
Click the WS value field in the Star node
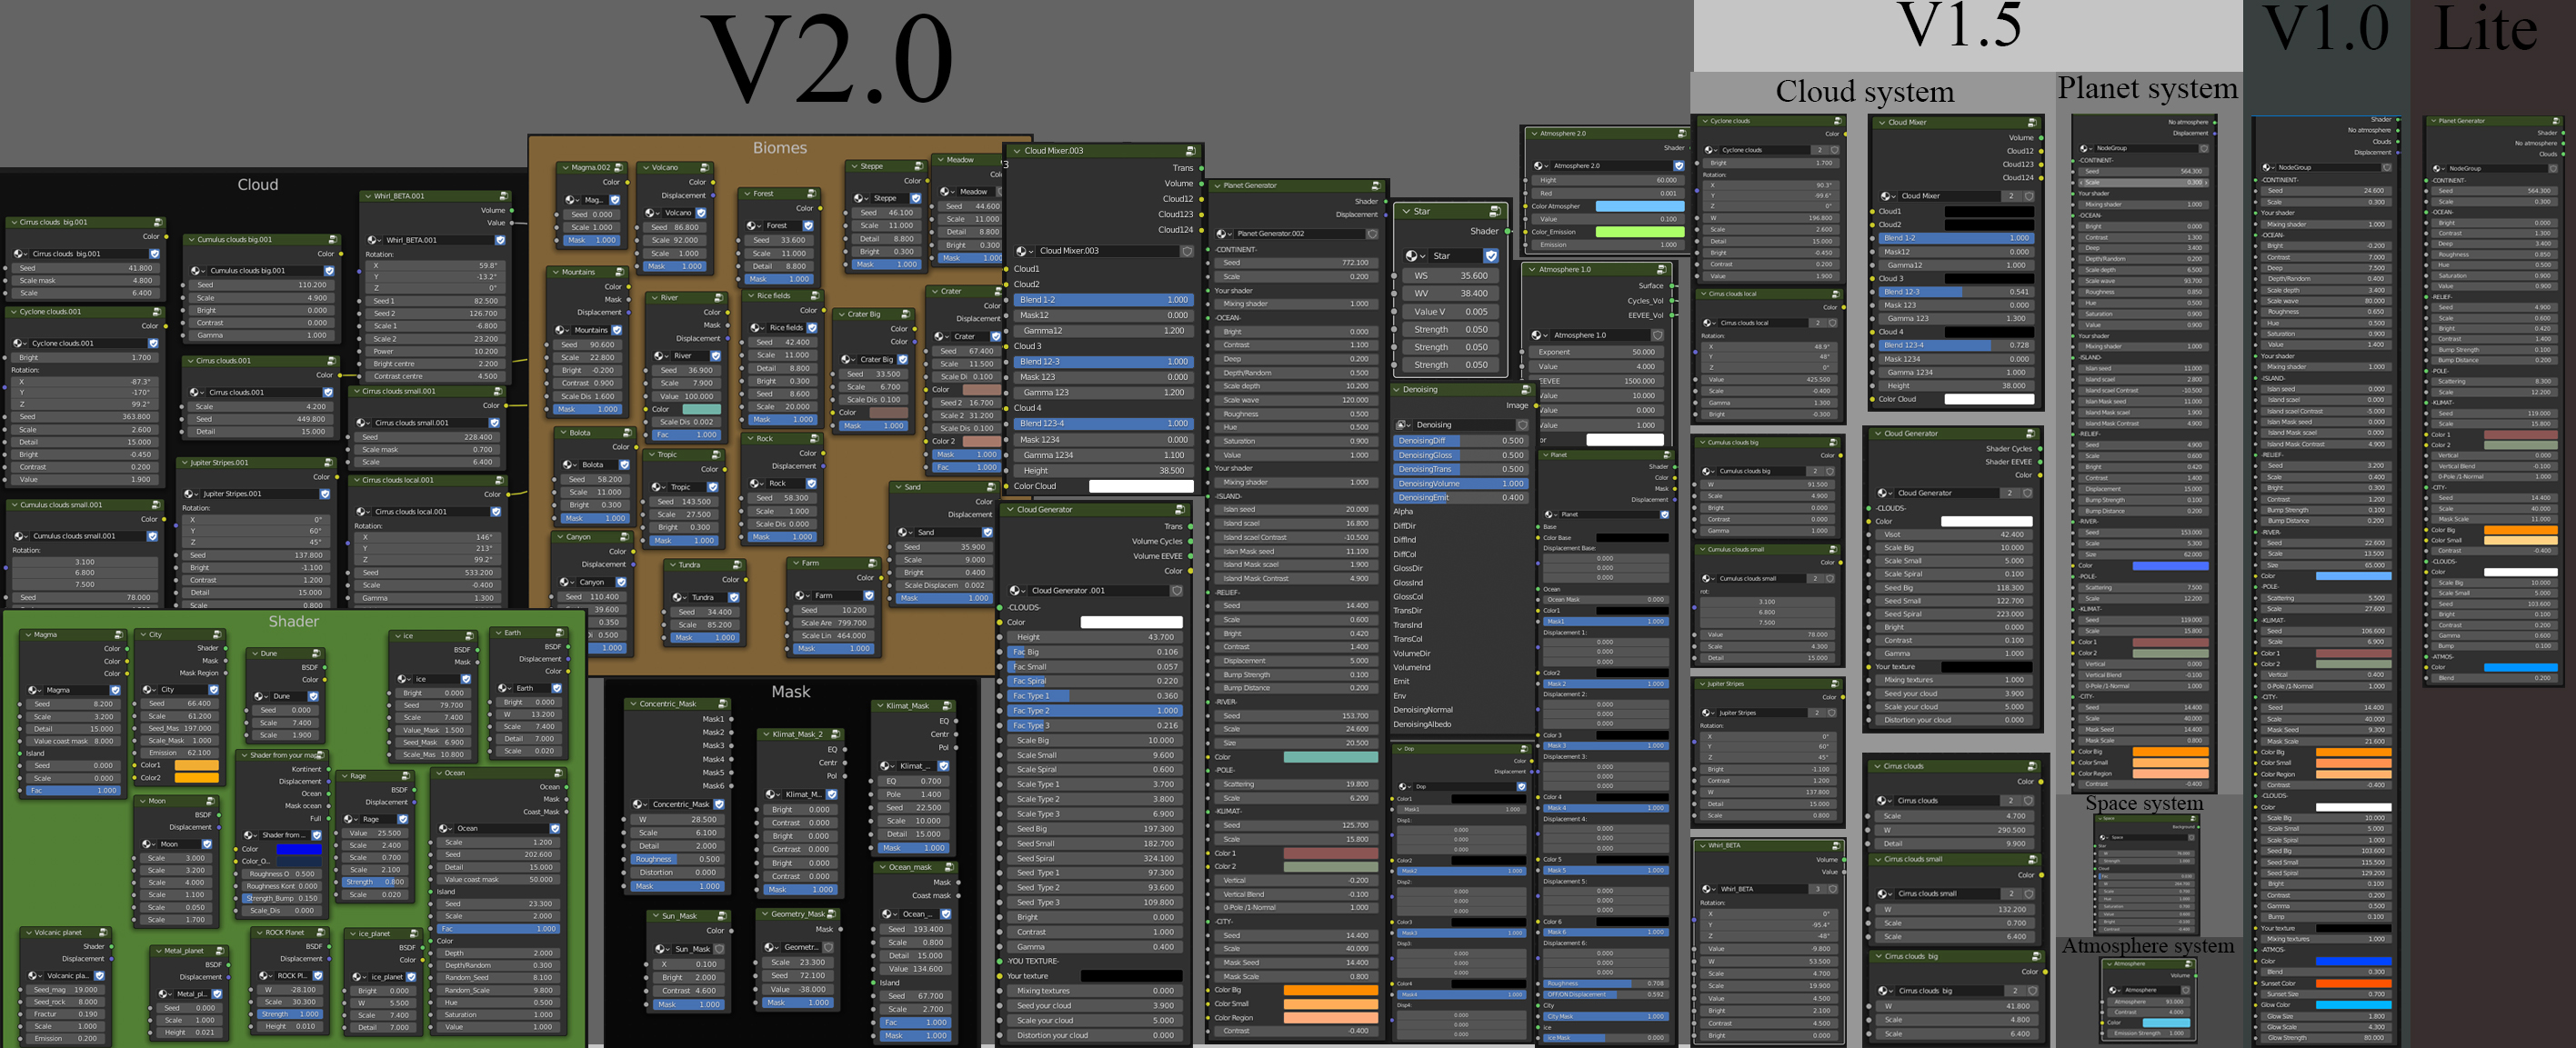pyautogui.click(x=1450, y=276)
